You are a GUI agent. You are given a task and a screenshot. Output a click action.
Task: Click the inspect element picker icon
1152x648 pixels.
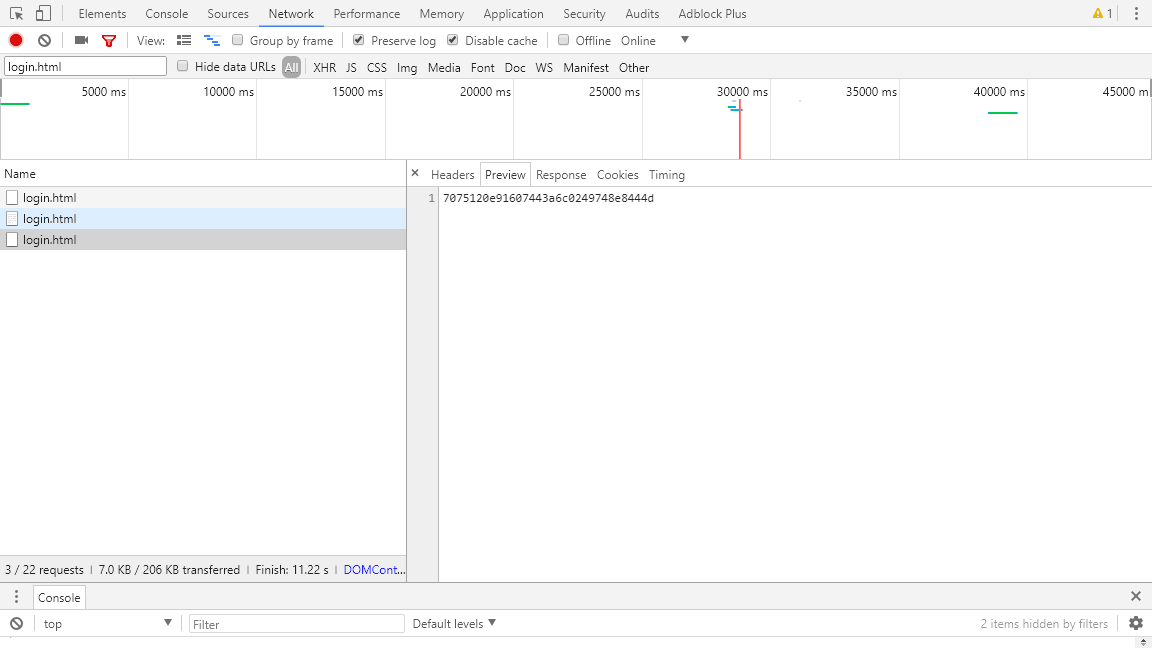[x=17, y=14]
